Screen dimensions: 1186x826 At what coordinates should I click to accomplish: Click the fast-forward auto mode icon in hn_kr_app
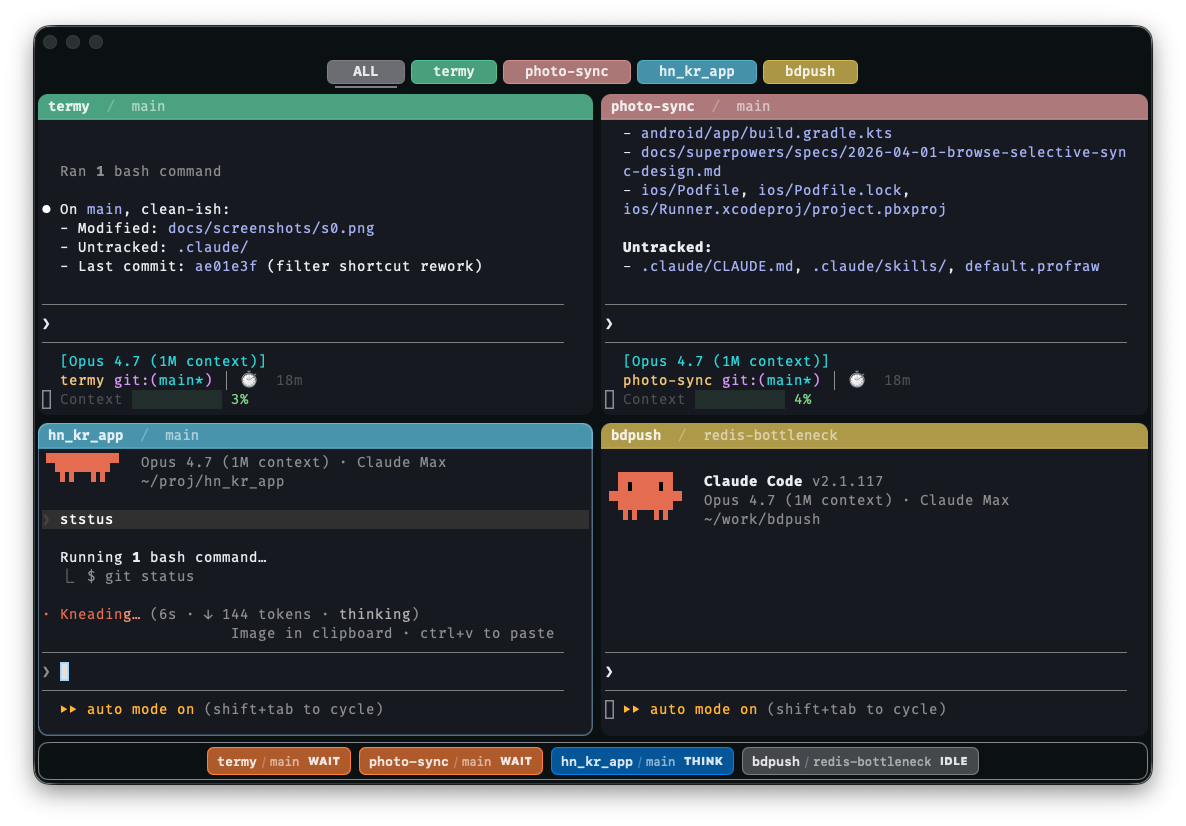68,710
